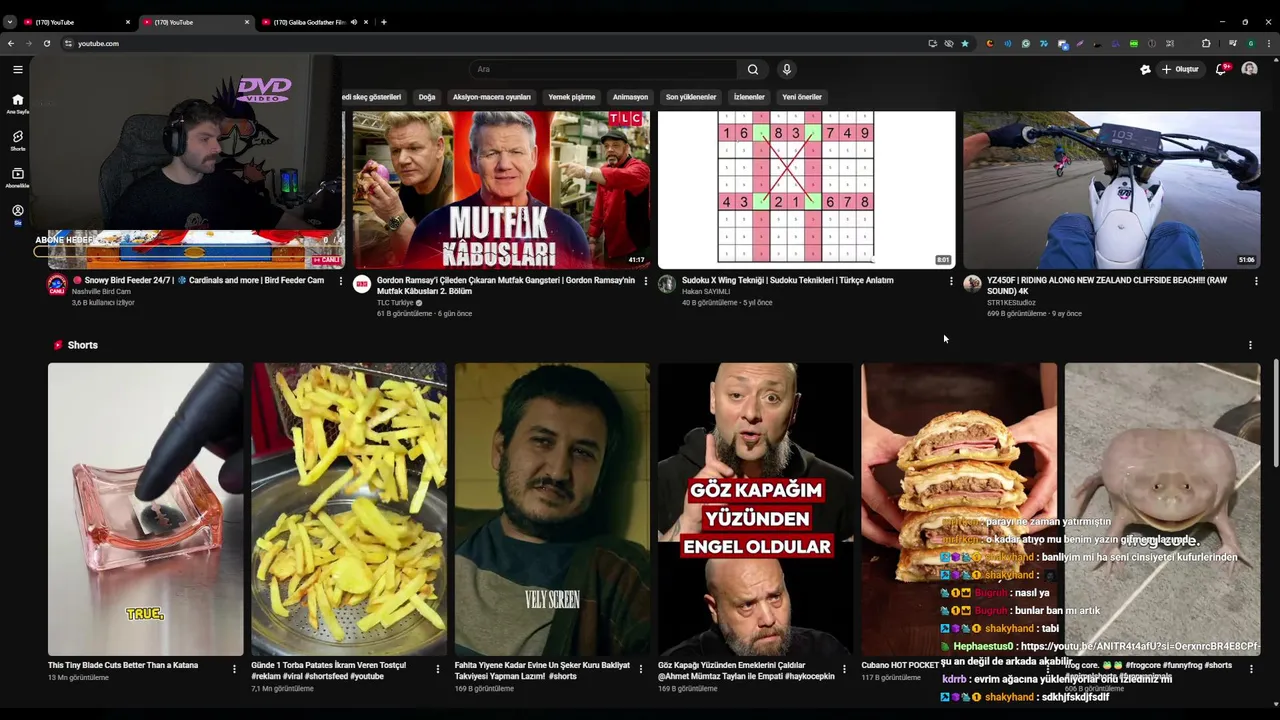This screenshot has height=720, width=1280.
Task: Select the Doğa filter chip
Action: [x=427, y=97]
